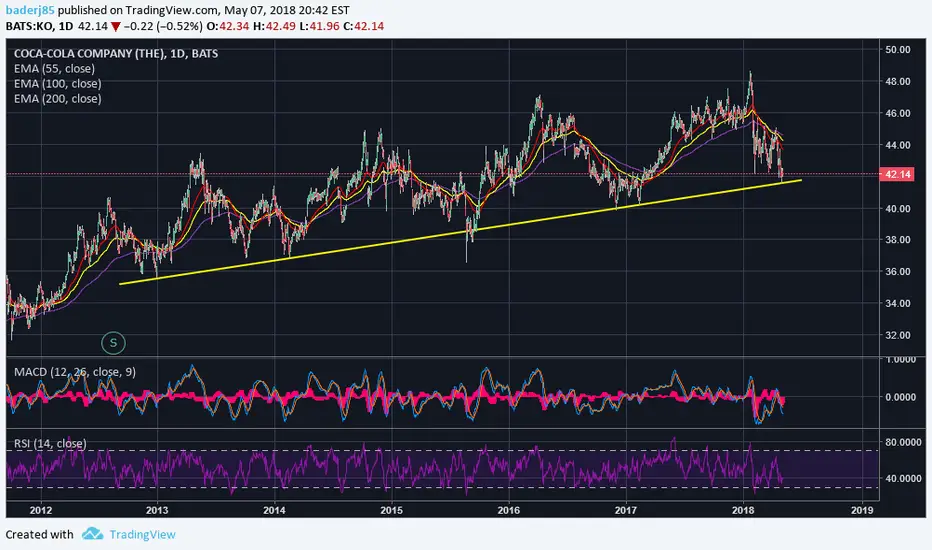
Task: Click the yellow ascending trendline
Action: pos(461,232)
